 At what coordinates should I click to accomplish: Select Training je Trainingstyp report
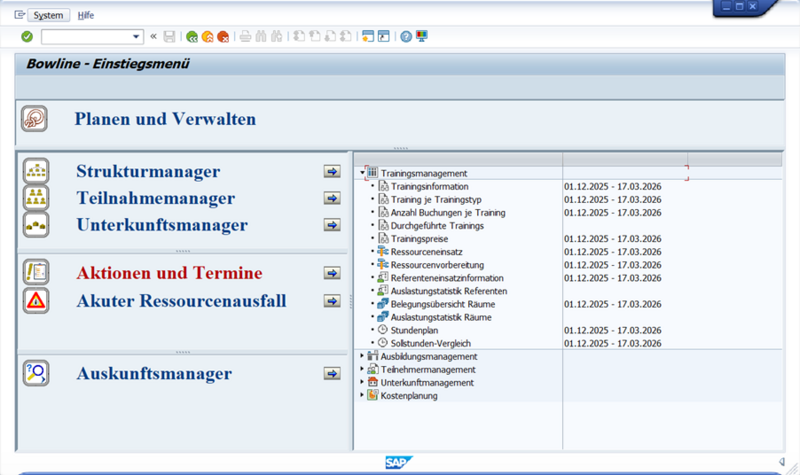436,199
